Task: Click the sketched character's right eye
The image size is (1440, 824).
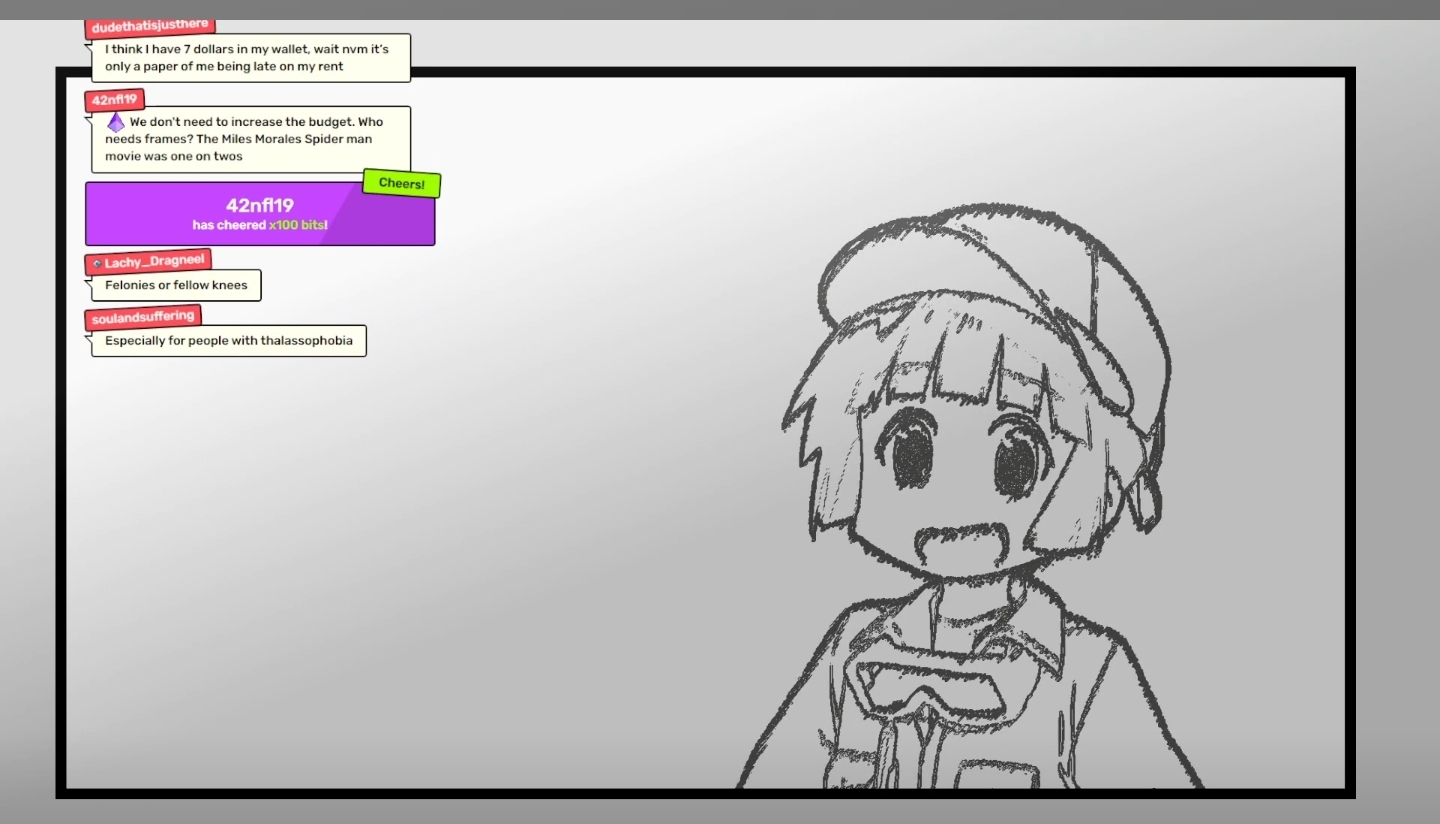Action: pyautogui.click(x=1019, y=464)
